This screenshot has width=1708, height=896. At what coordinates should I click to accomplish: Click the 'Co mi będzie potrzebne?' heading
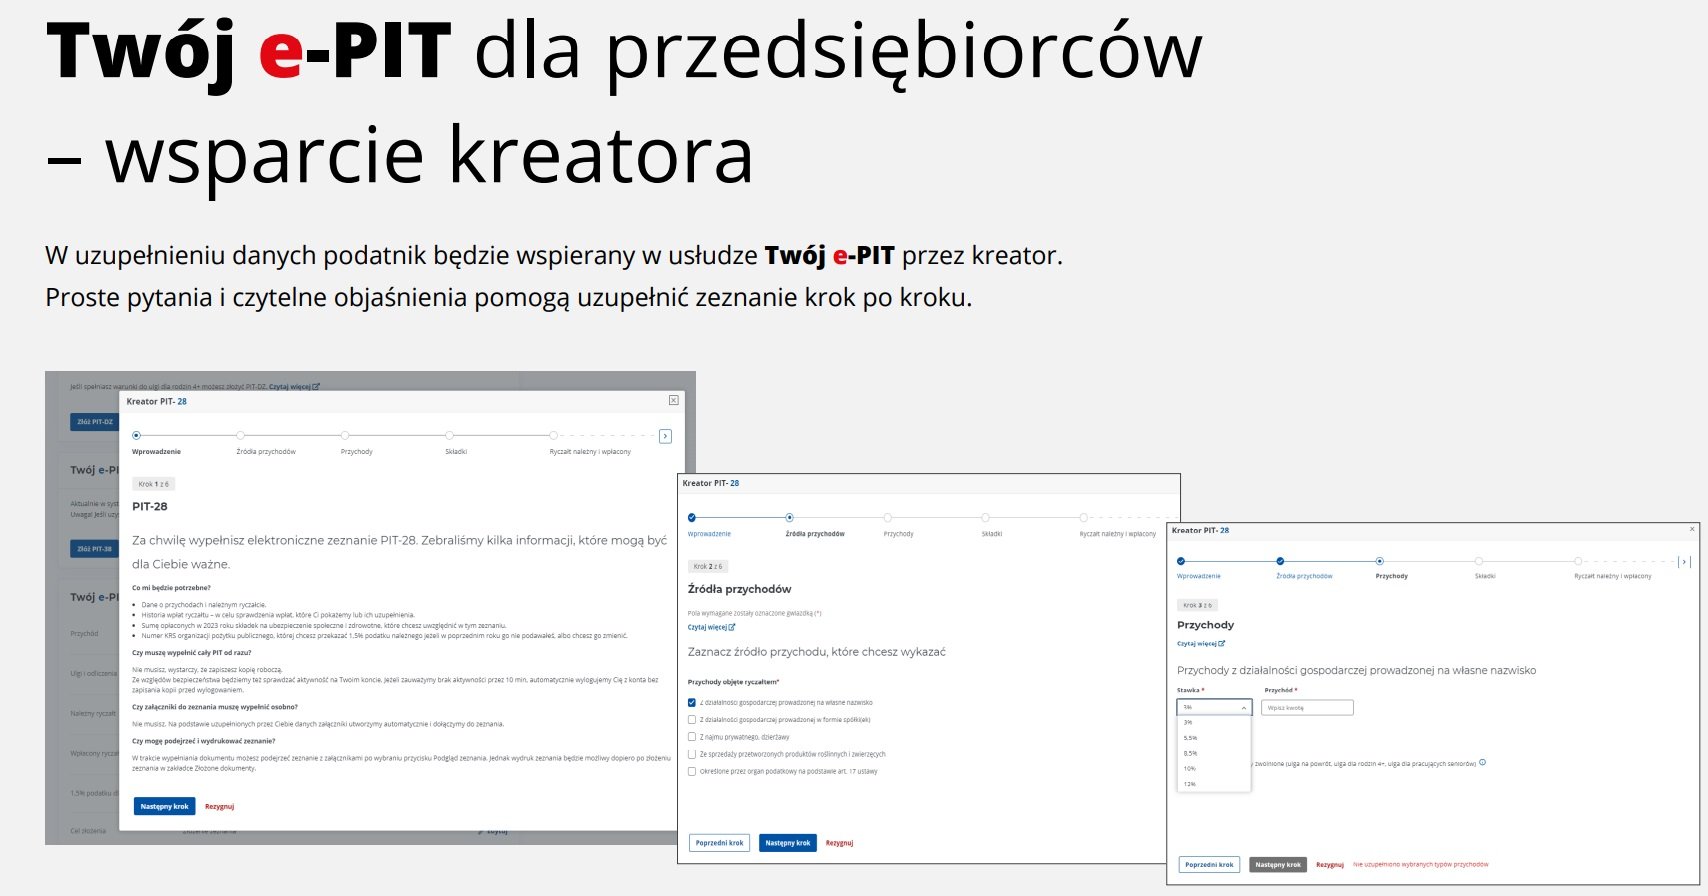(x=171, y=588)
